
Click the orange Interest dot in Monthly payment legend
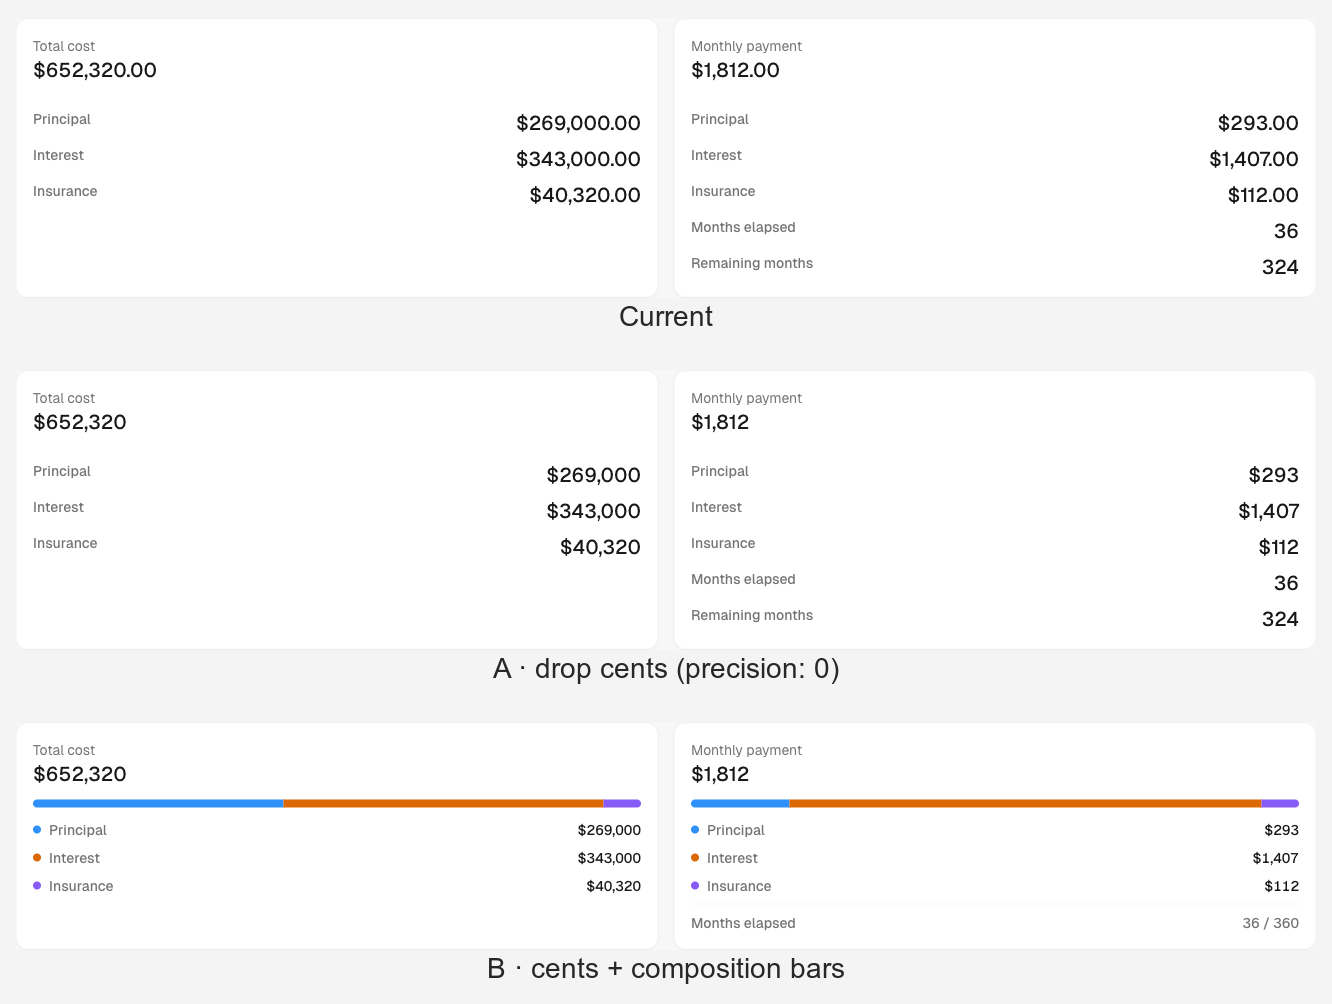click(x=695, y=858)
